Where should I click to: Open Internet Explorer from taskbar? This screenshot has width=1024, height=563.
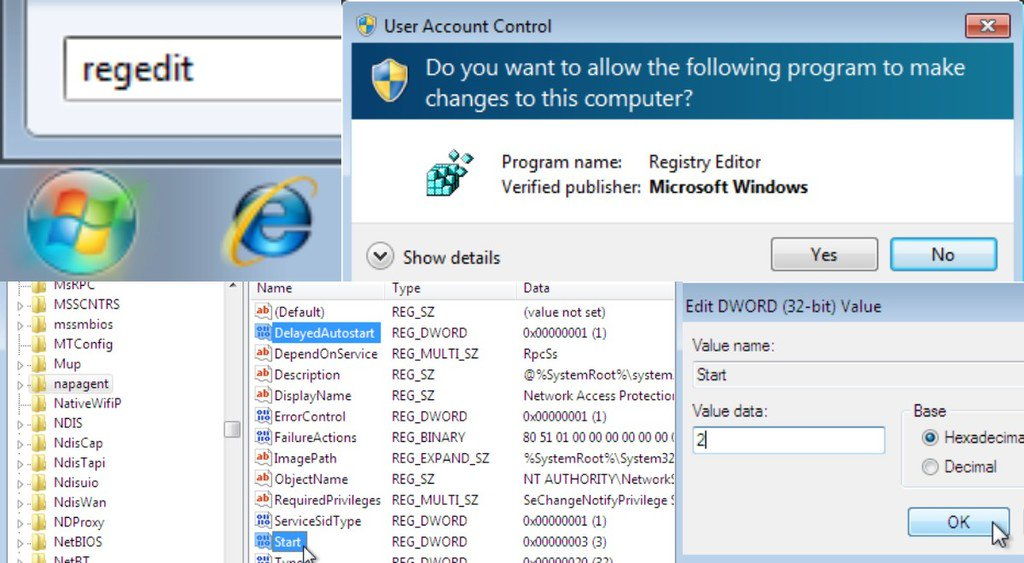[x=271, y=223]
